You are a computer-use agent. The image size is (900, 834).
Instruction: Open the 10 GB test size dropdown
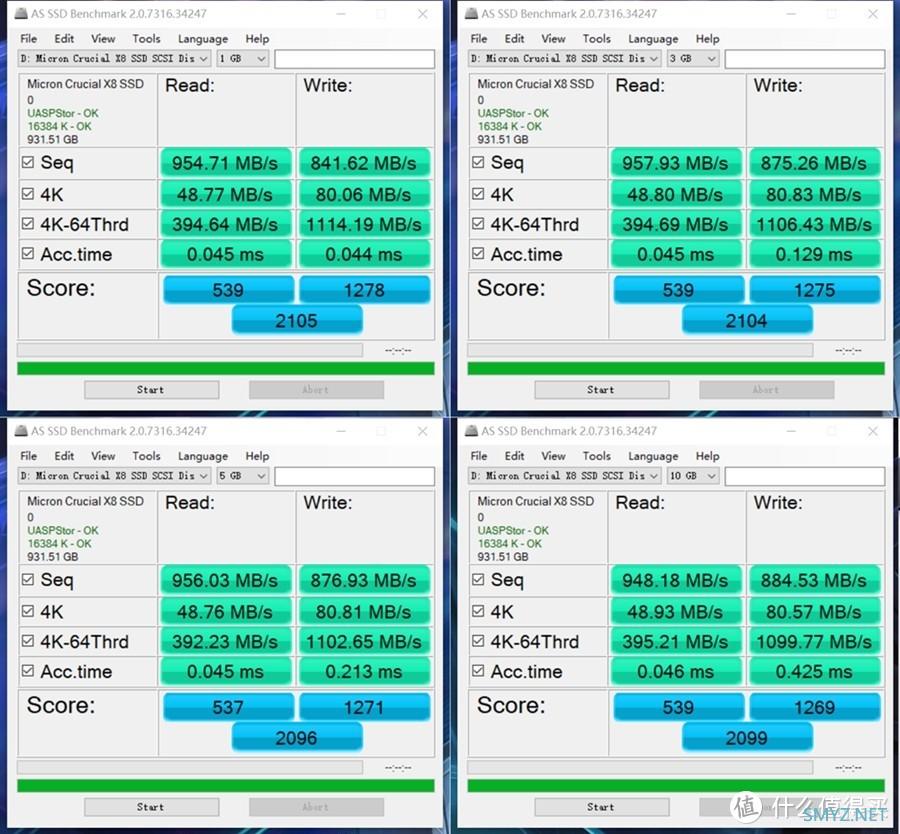693,476
